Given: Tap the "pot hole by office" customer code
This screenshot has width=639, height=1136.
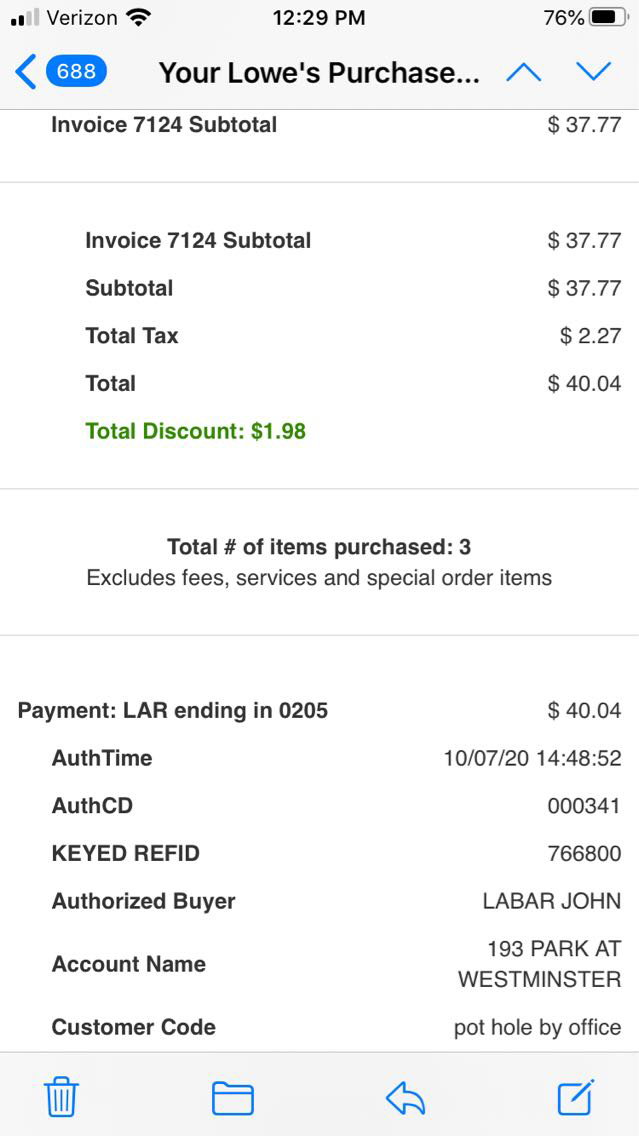Looking at the screenshot, I should click(x=537, y=1028).
